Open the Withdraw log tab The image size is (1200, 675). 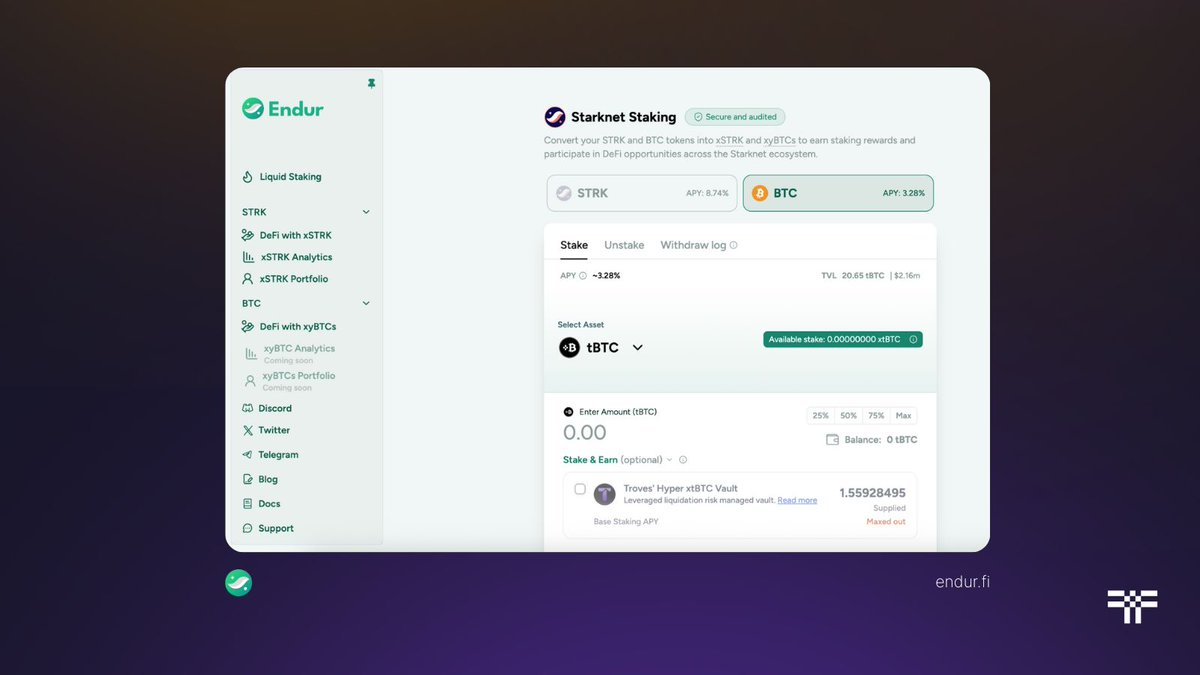pyautogui.click(x=694, y=245)
